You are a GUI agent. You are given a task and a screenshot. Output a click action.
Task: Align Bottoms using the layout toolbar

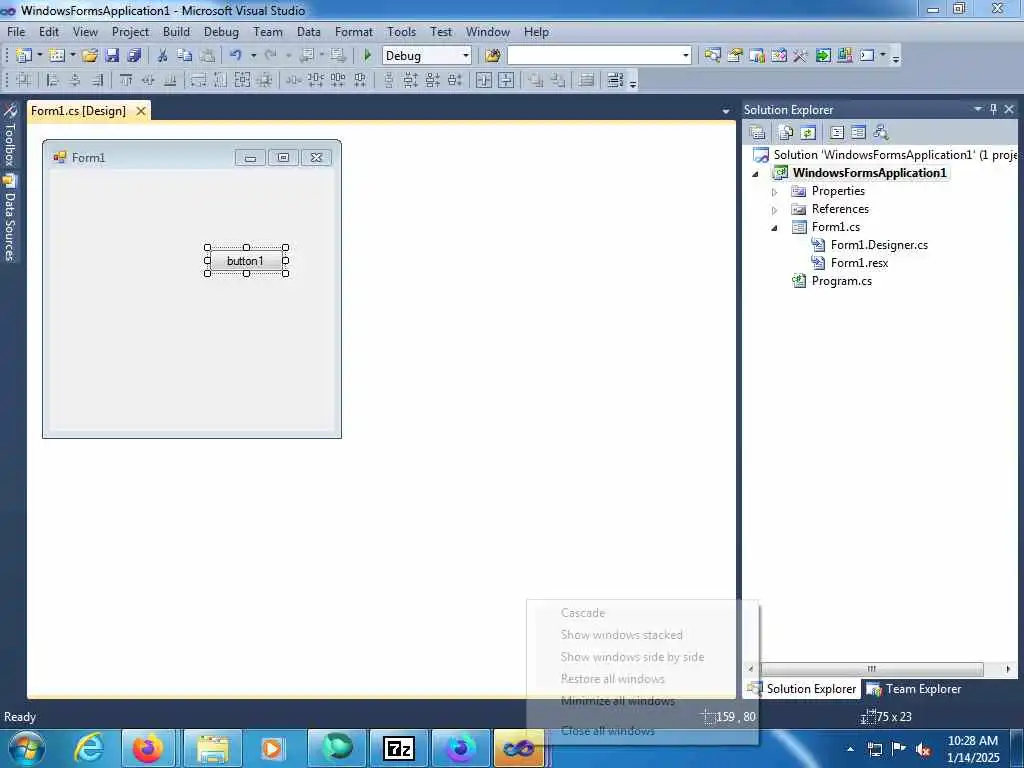click(x=170, y=80)
